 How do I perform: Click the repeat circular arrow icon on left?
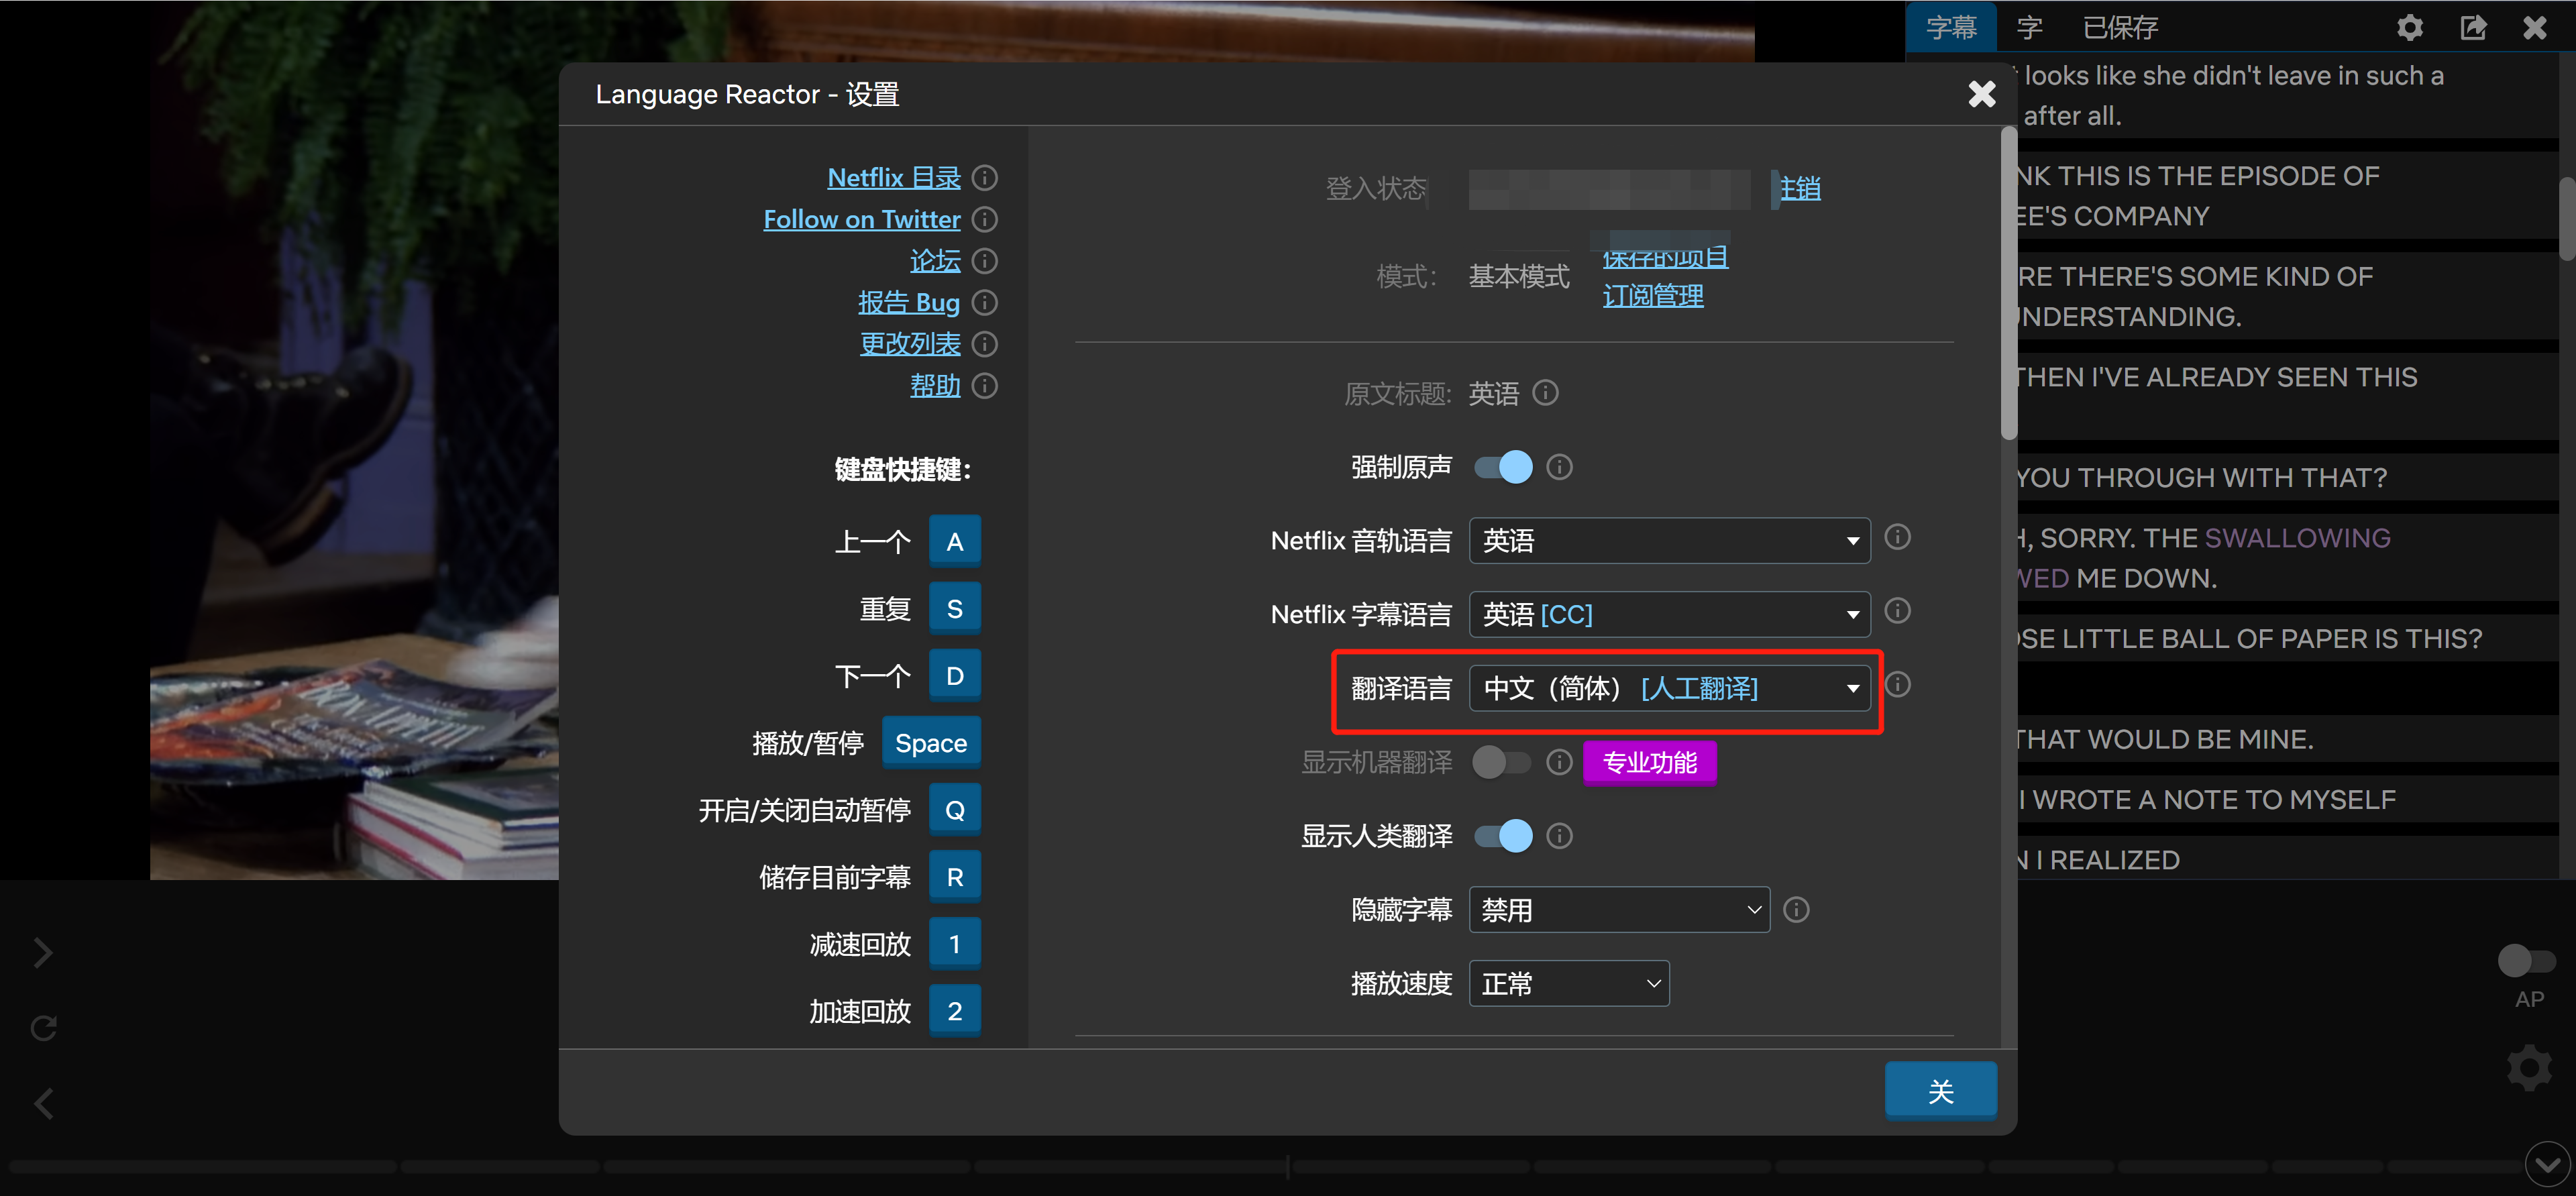pos(43,1028)
